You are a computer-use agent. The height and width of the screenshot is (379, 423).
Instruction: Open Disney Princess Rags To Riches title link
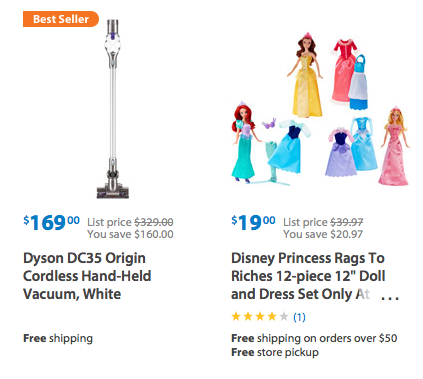click(x=308, y=276)
